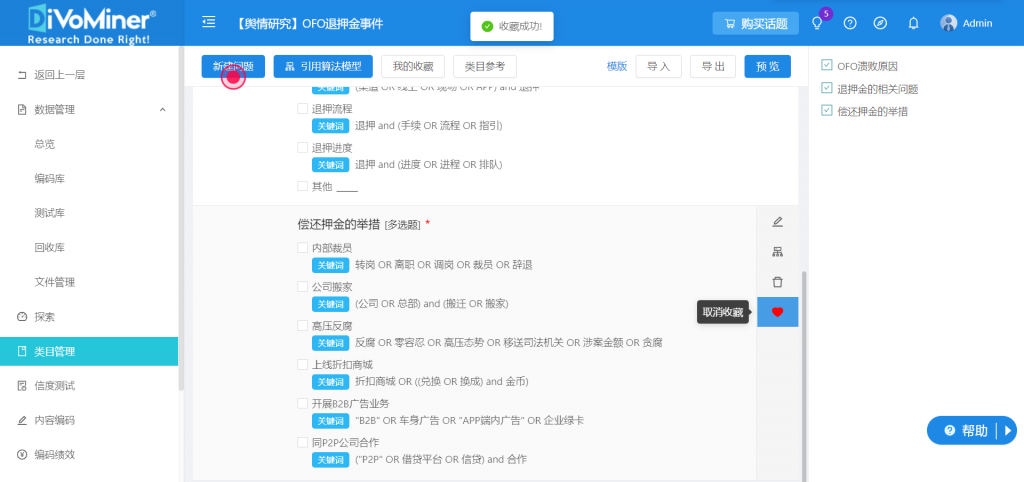Click the algorithm model hierarchy icon in question toolbar
This screenshot has width=1024, height=482.
(777, 252)
